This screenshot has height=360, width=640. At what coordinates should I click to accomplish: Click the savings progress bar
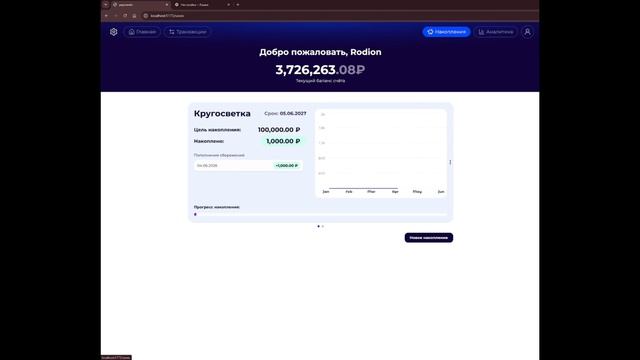click(320, 214)
